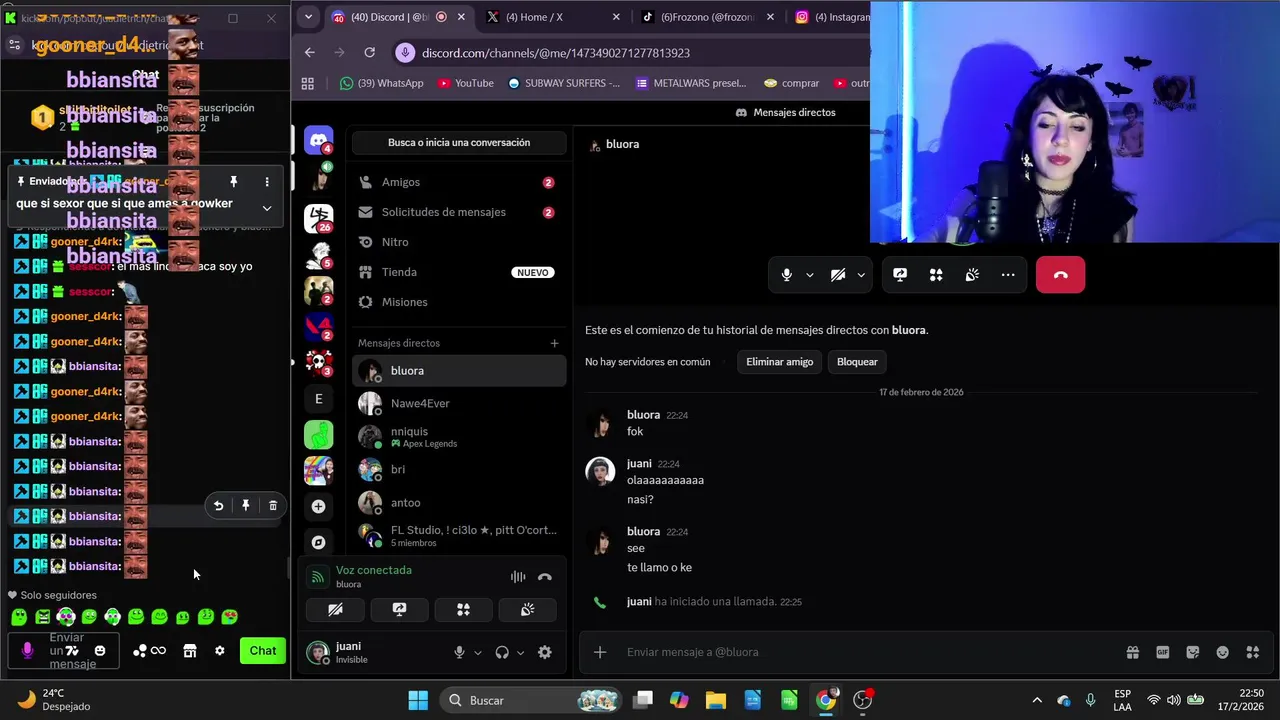Hang up the call with red phone button
Screen dimensions: 1280x720
[1060, 275]
